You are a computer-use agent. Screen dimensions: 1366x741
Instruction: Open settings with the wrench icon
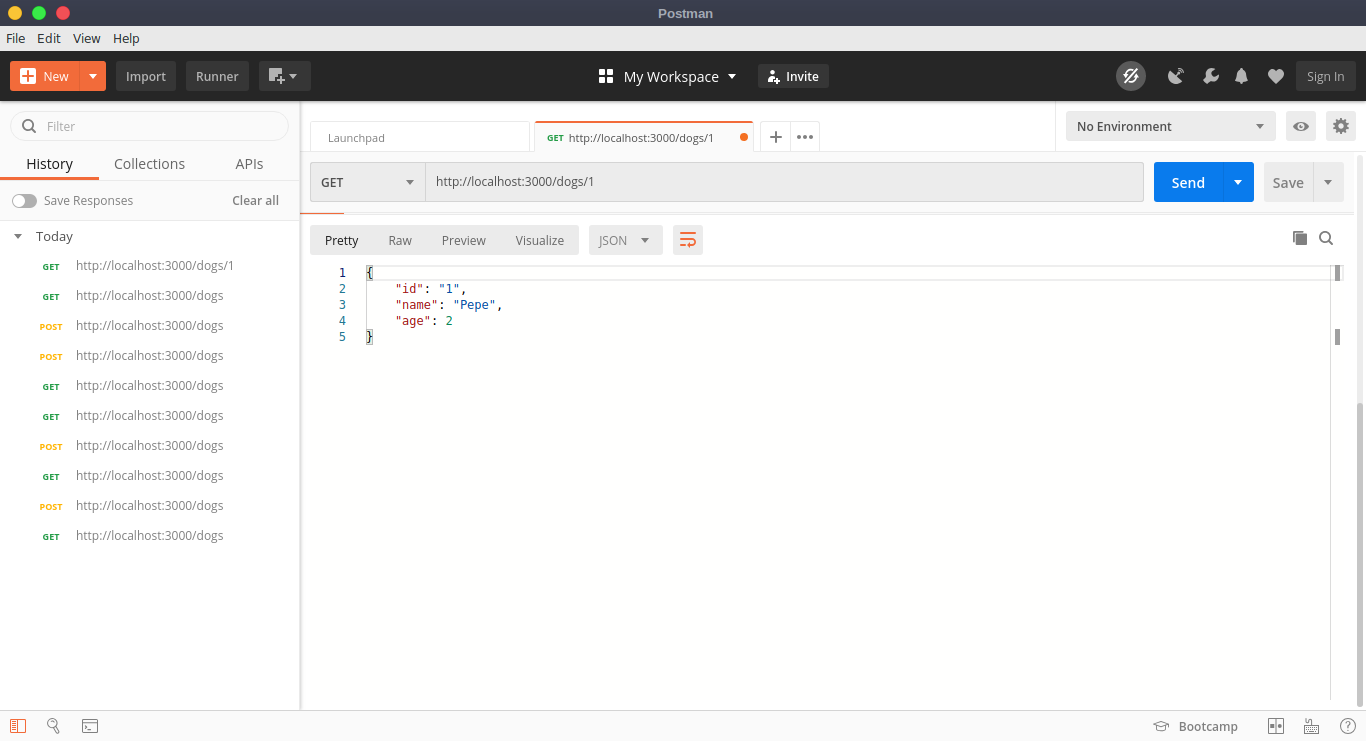(1210, 76)
